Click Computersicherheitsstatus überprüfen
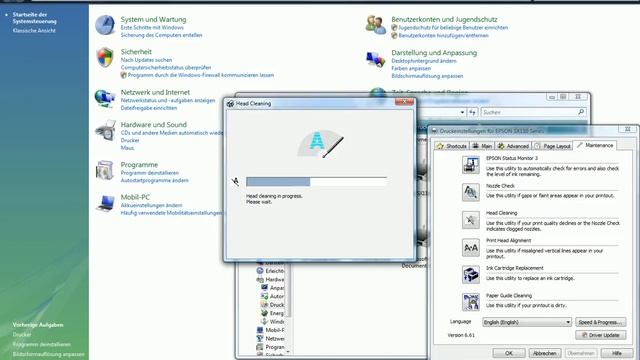Image resolution: width=640 pixels, height=360 pixels. (166, 68)
